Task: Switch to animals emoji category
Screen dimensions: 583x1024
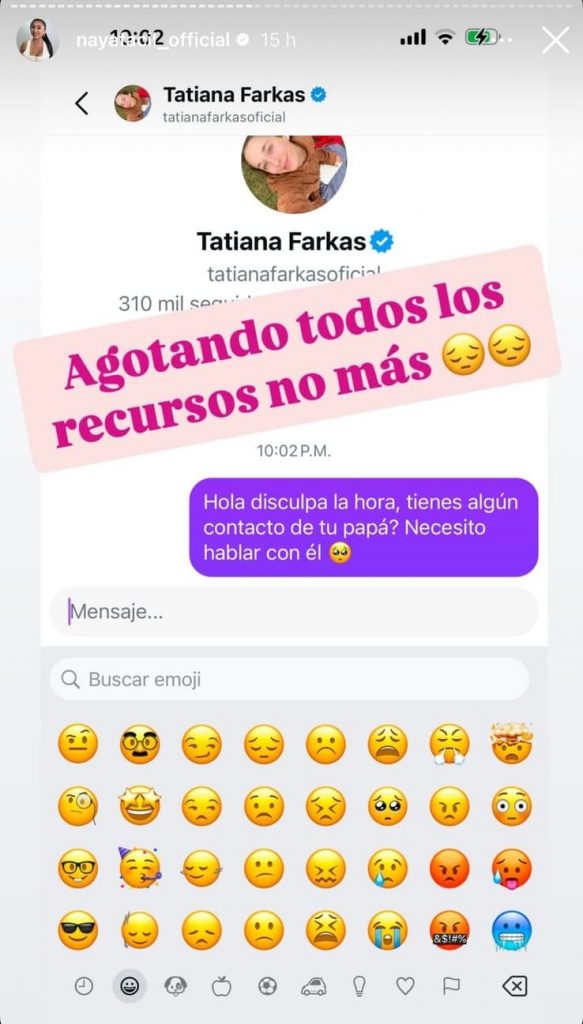Action: click(x=176, y=986)
